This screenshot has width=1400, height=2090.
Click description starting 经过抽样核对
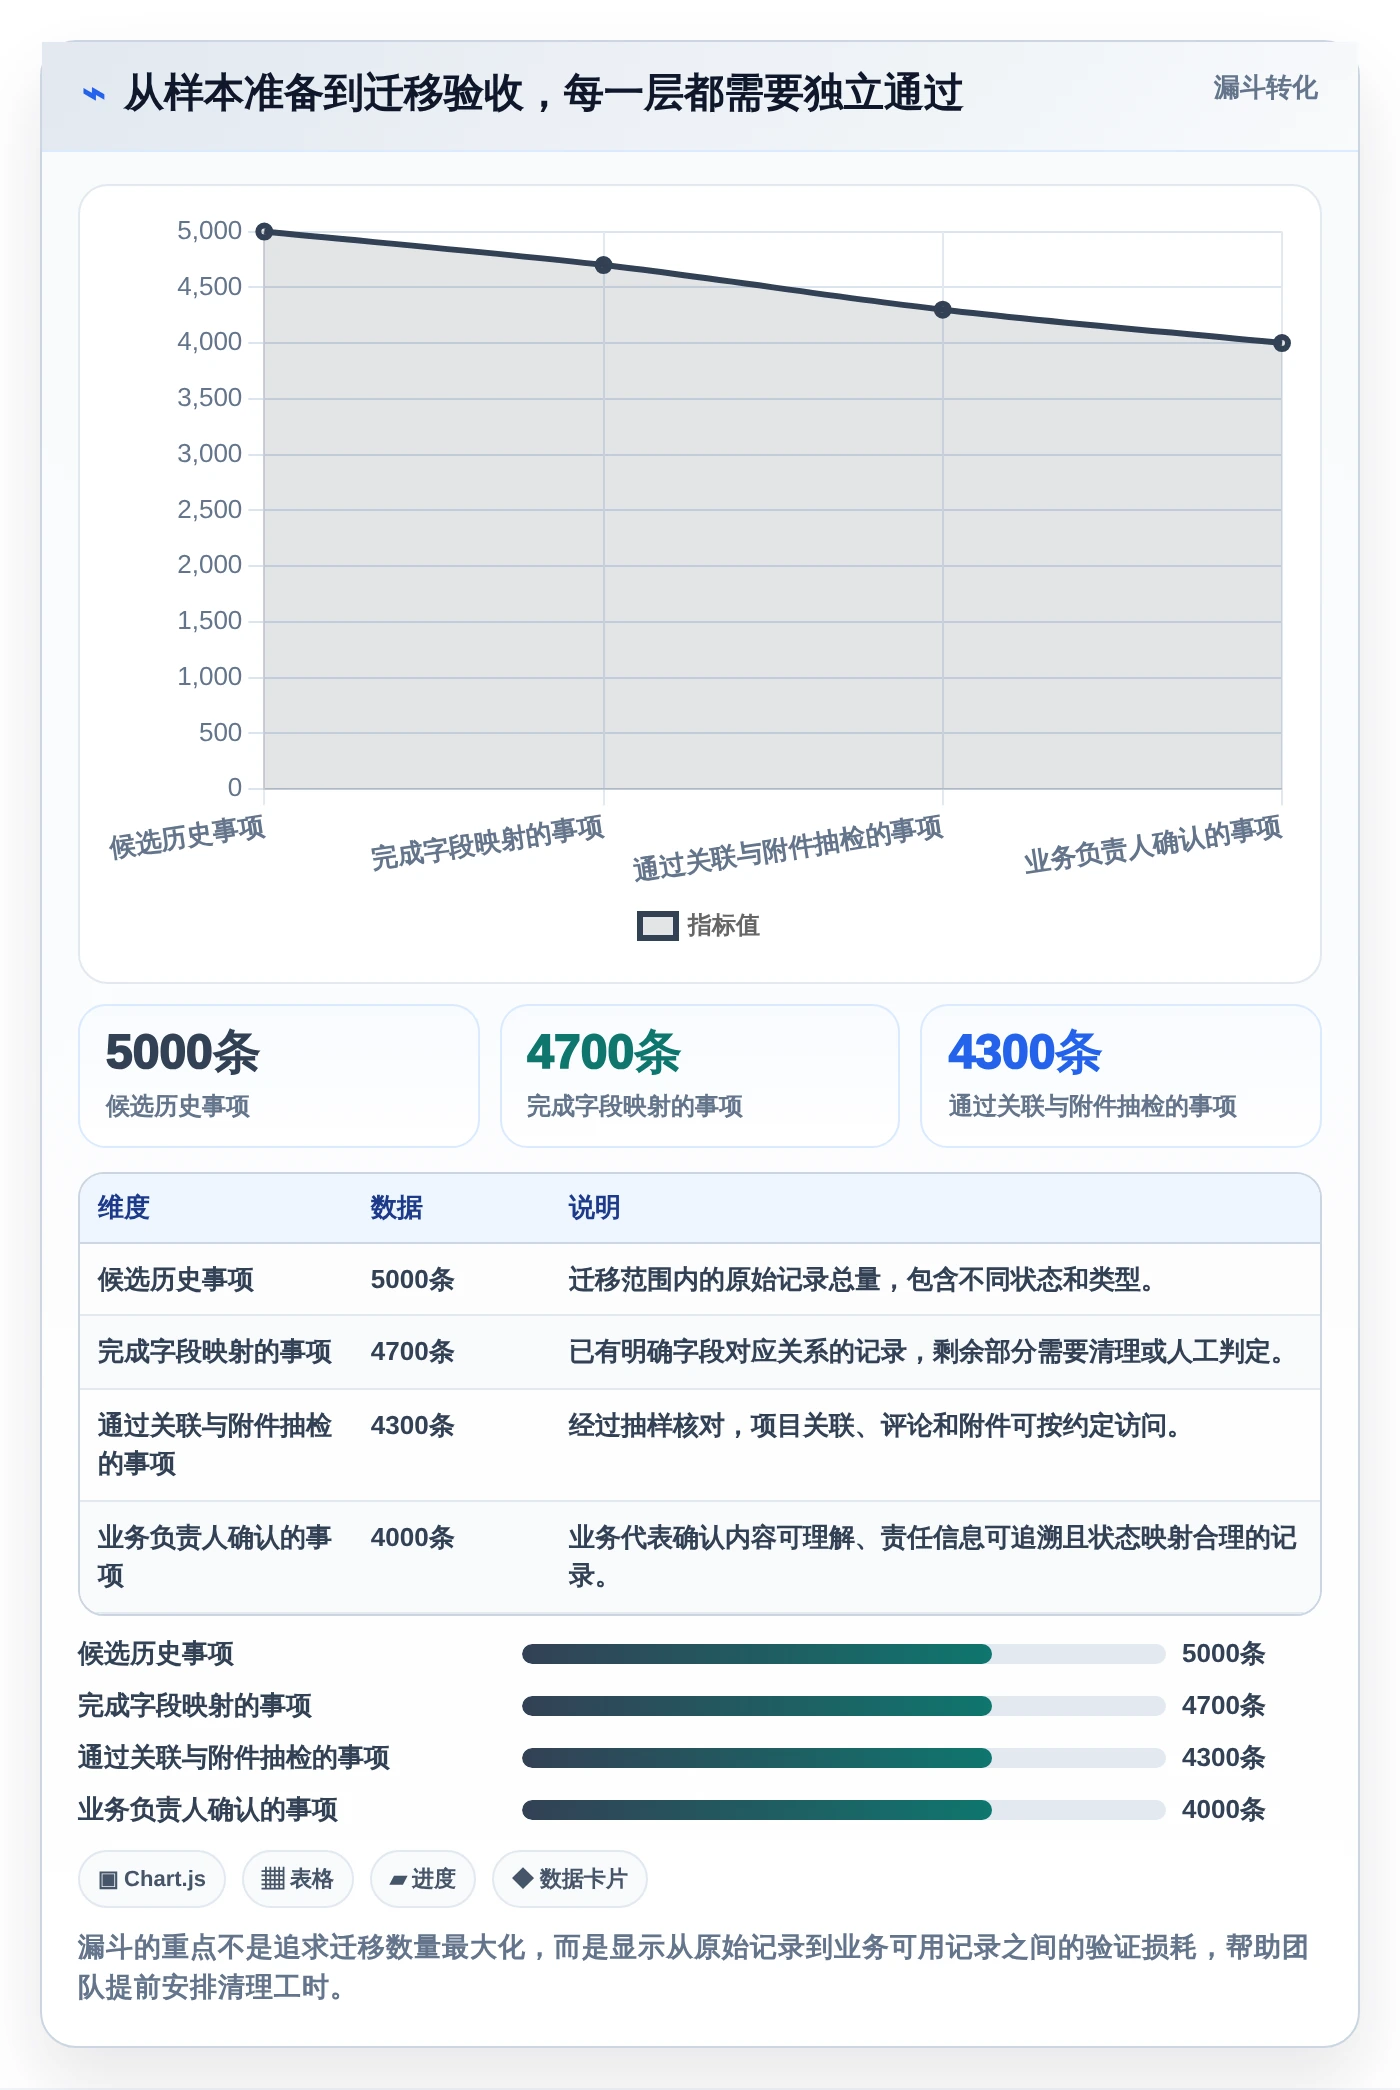click(x=877, y=1425)
